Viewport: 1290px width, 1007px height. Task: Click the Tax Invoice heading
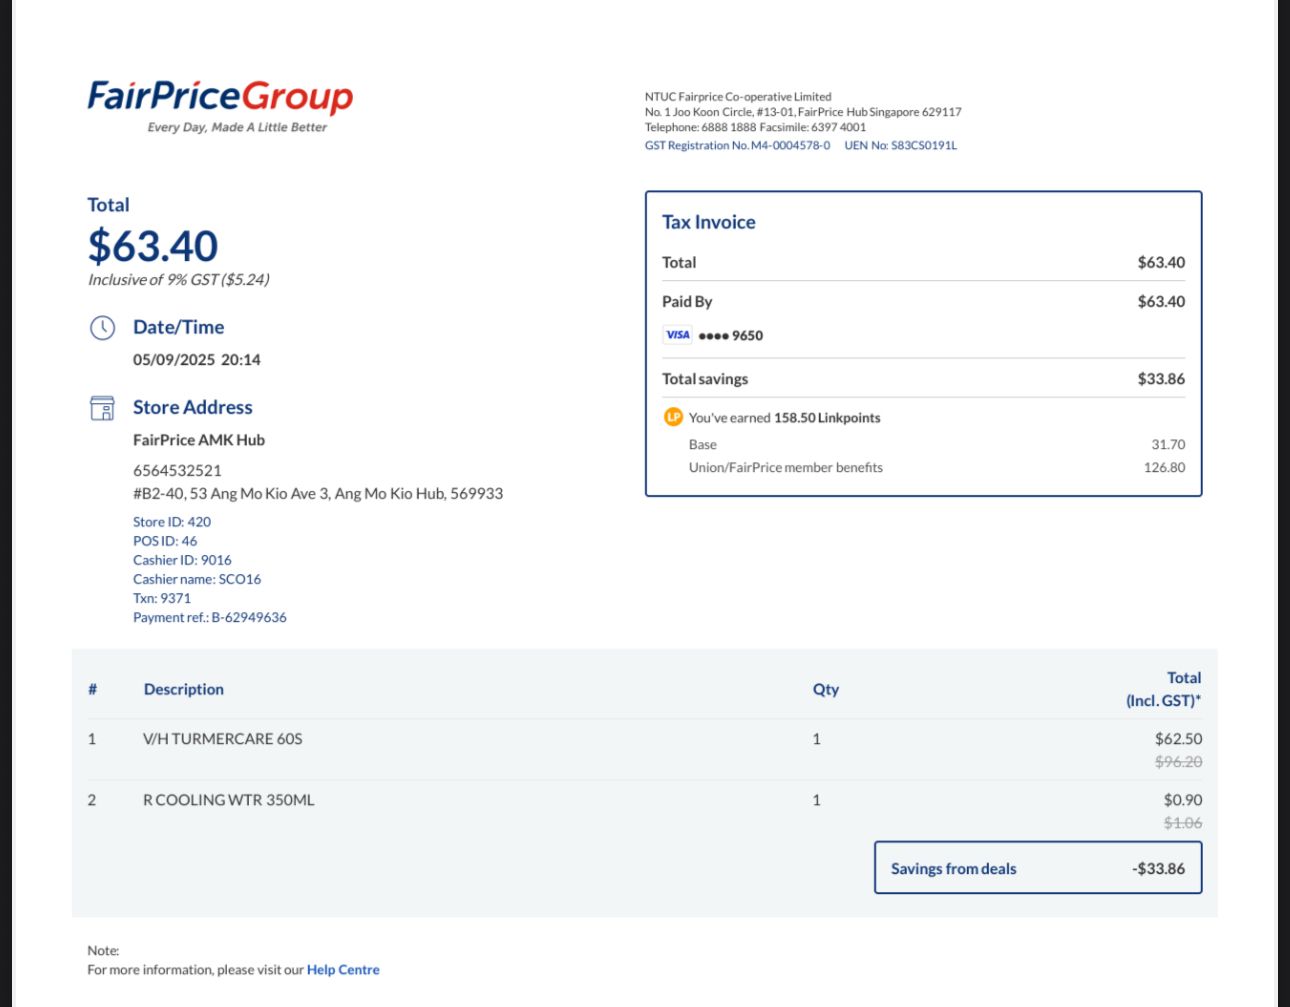(709, 222)
